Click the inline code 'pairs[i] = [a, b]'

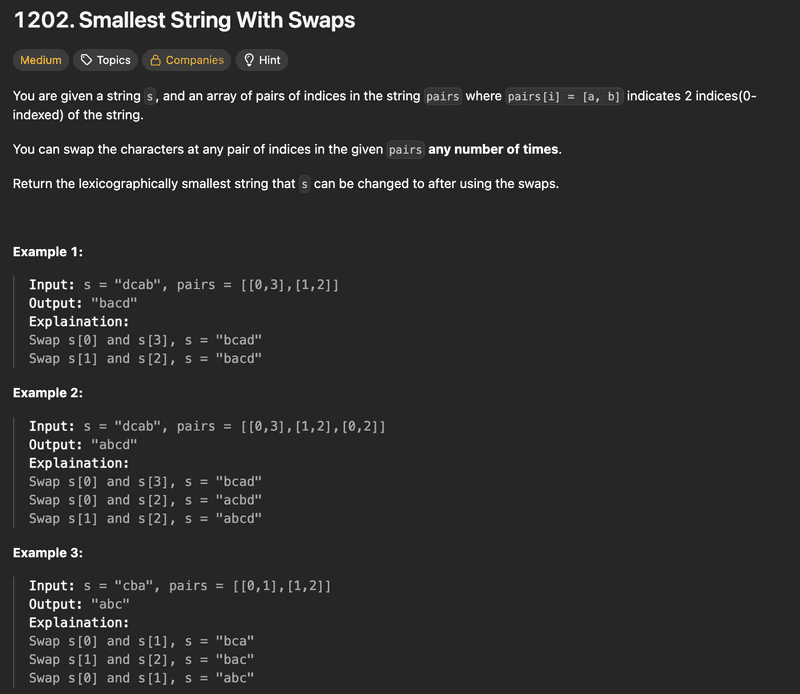(563, 97)
